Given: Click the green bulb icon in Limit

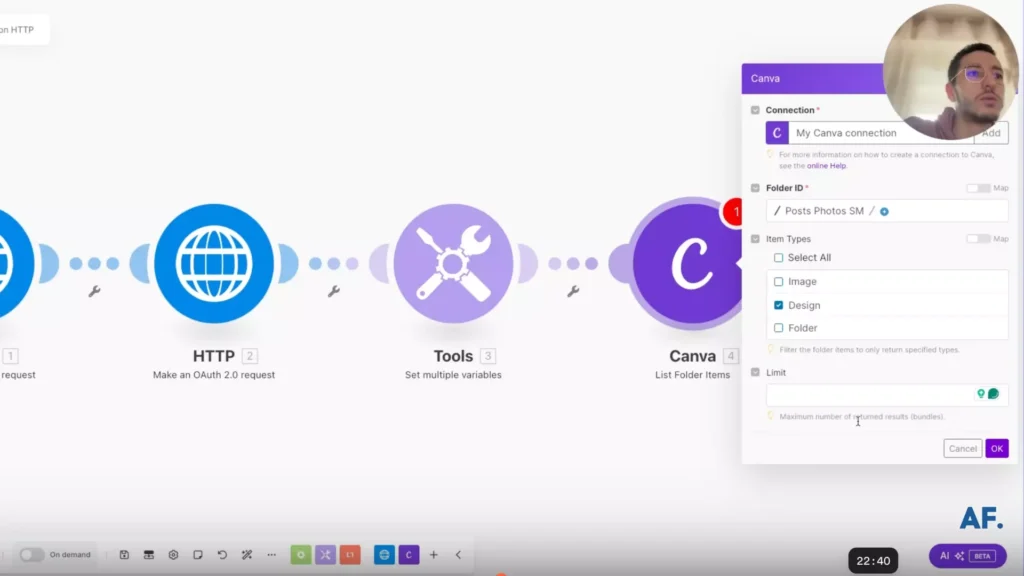Looking at the screenshot, I should pyautogui.click(x=980, y=394).
